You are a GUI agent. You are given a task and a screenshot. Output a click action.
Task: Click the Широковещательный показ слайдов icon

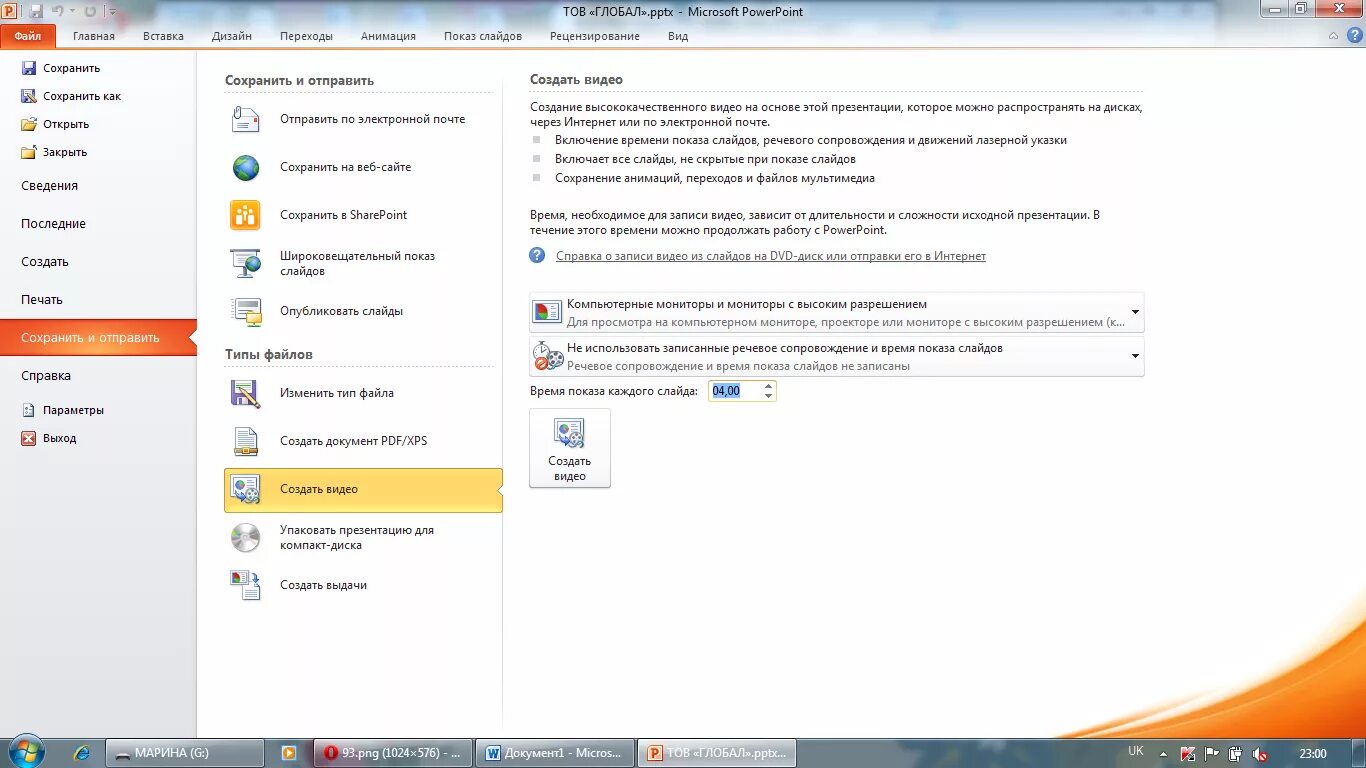(246, 263)
